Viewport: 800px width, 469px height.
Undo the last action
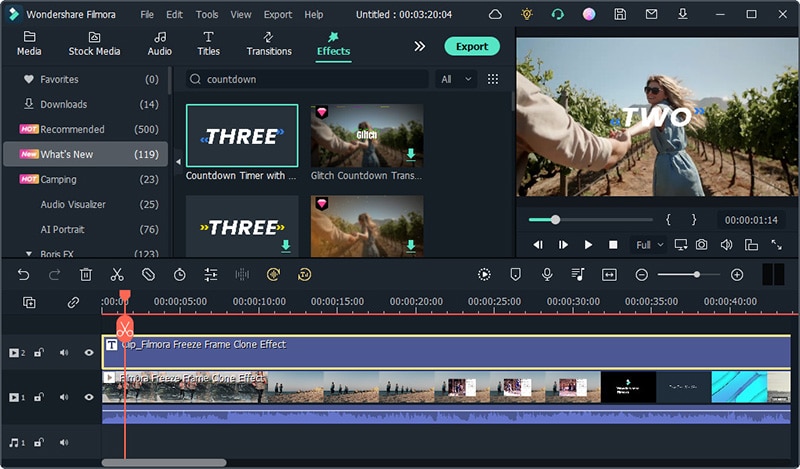coord(23,275)
